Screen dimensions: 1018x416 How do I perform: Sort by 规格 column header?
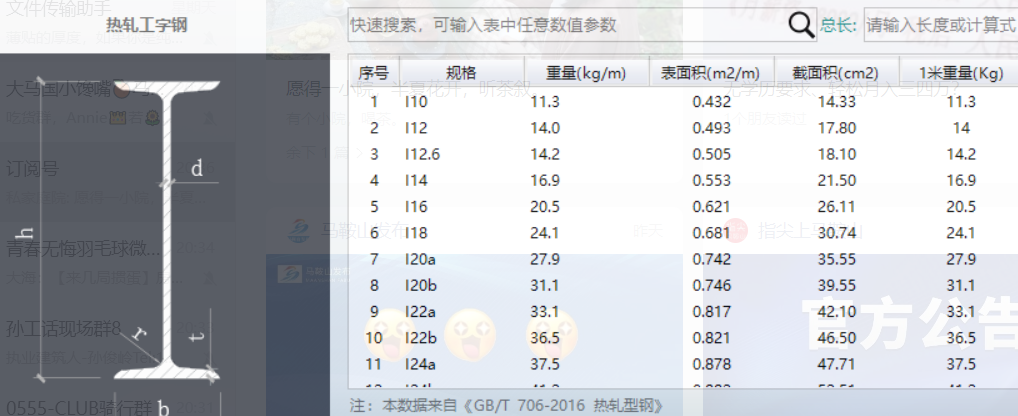click(461, 73)
